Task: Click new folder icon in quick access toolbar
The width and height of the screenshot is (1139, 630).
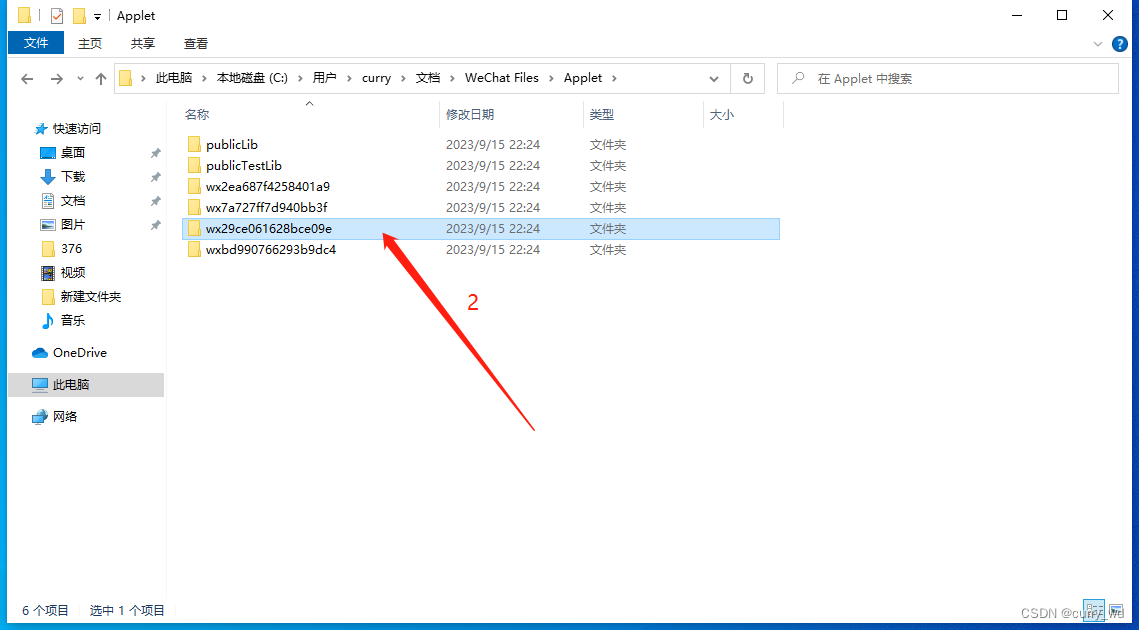Action: [79, 15]
